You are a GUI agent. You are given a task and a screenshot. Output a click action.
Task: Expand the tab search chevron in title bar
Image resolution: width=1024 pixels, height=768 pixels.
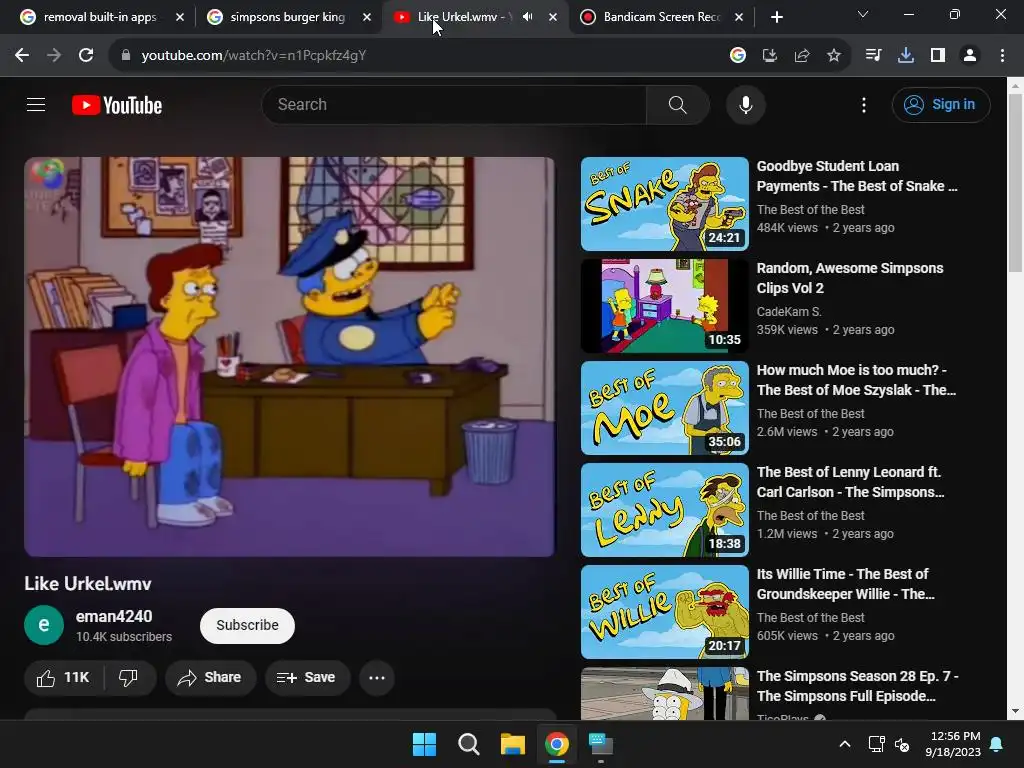pos(863,14)
